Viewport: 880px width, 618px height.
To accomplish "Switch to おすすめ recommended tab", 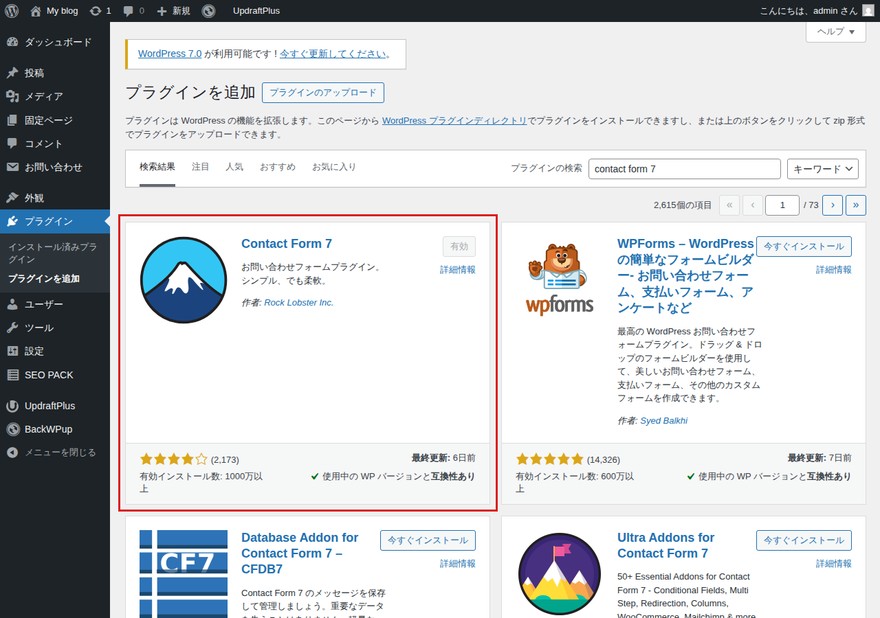I will pos(277,167).
